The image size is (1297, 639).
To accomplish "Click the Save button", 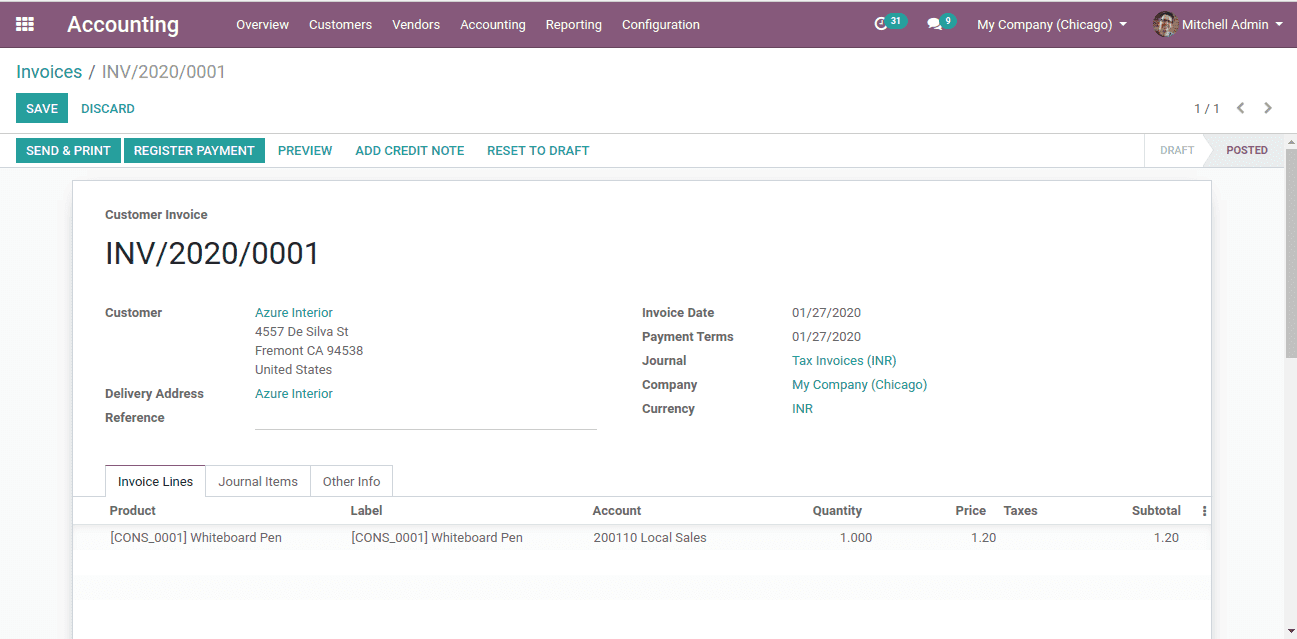I will (x=42, y=108).
